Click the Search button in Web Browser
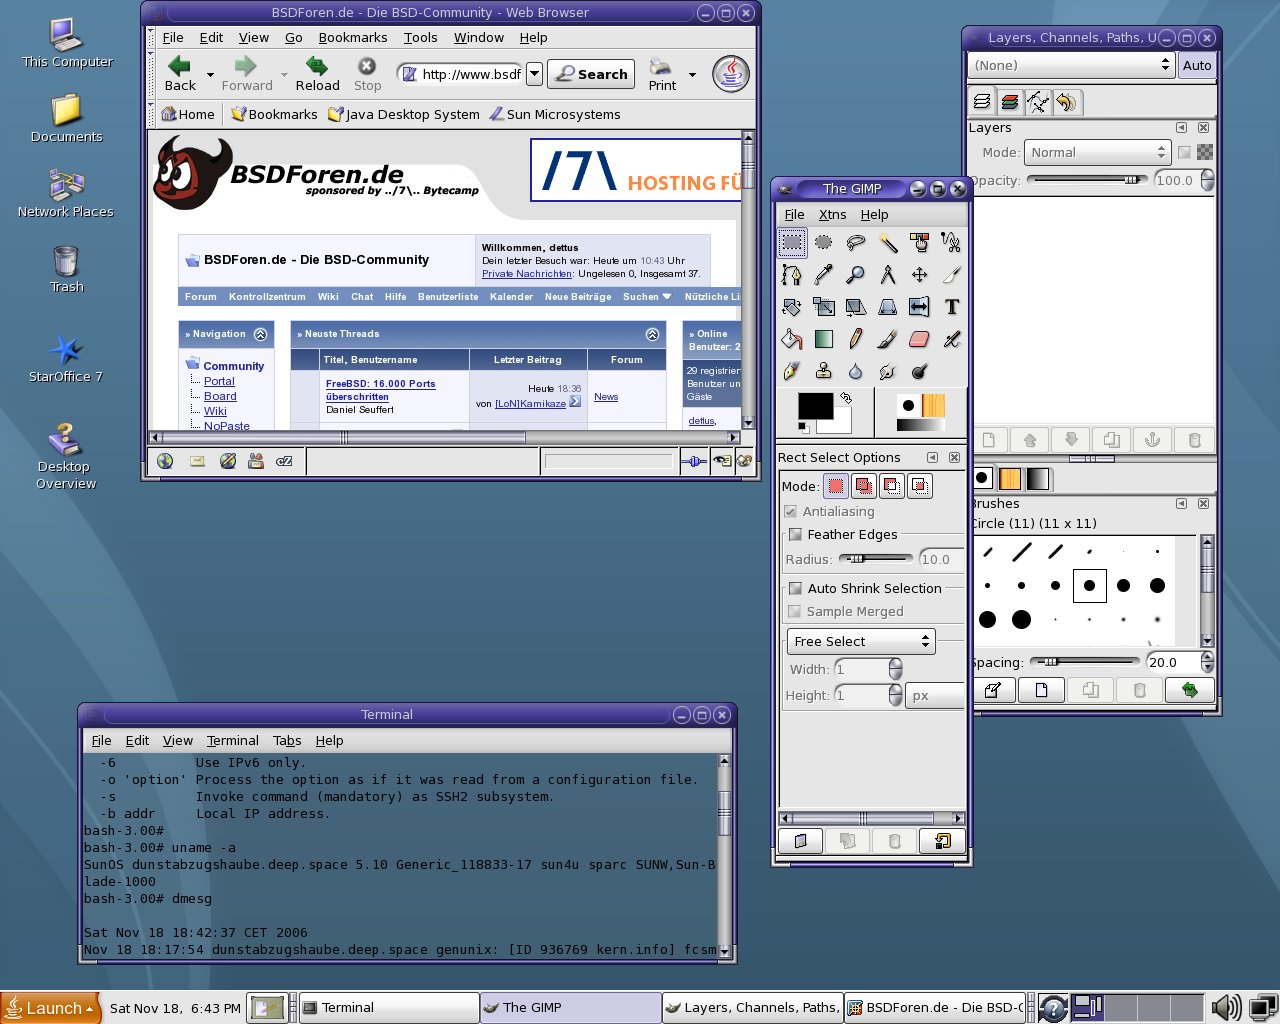The image size is (1280, 1024). pyautogui.click(x=591, y=74)
